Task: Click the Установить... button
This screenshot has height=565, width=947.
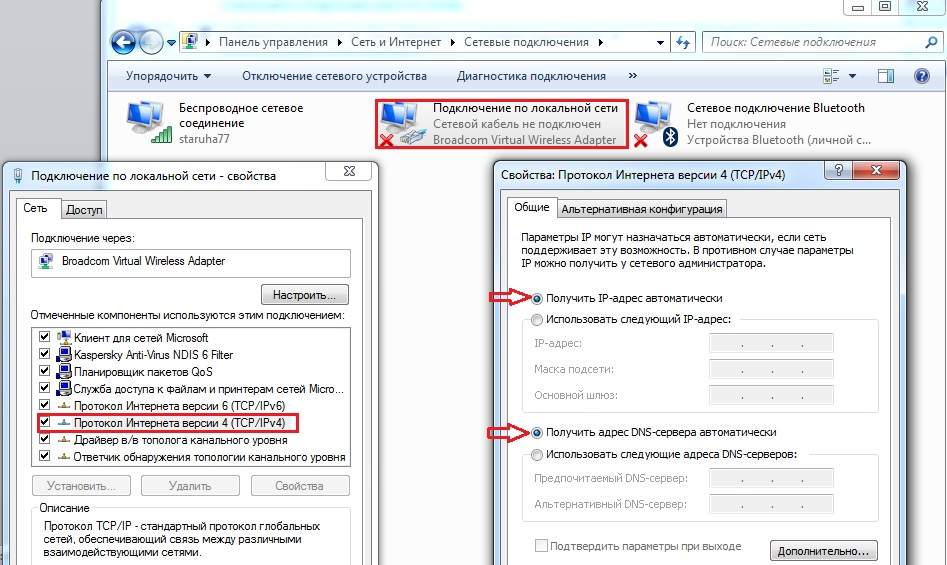Action: click(x=82, y=486)
